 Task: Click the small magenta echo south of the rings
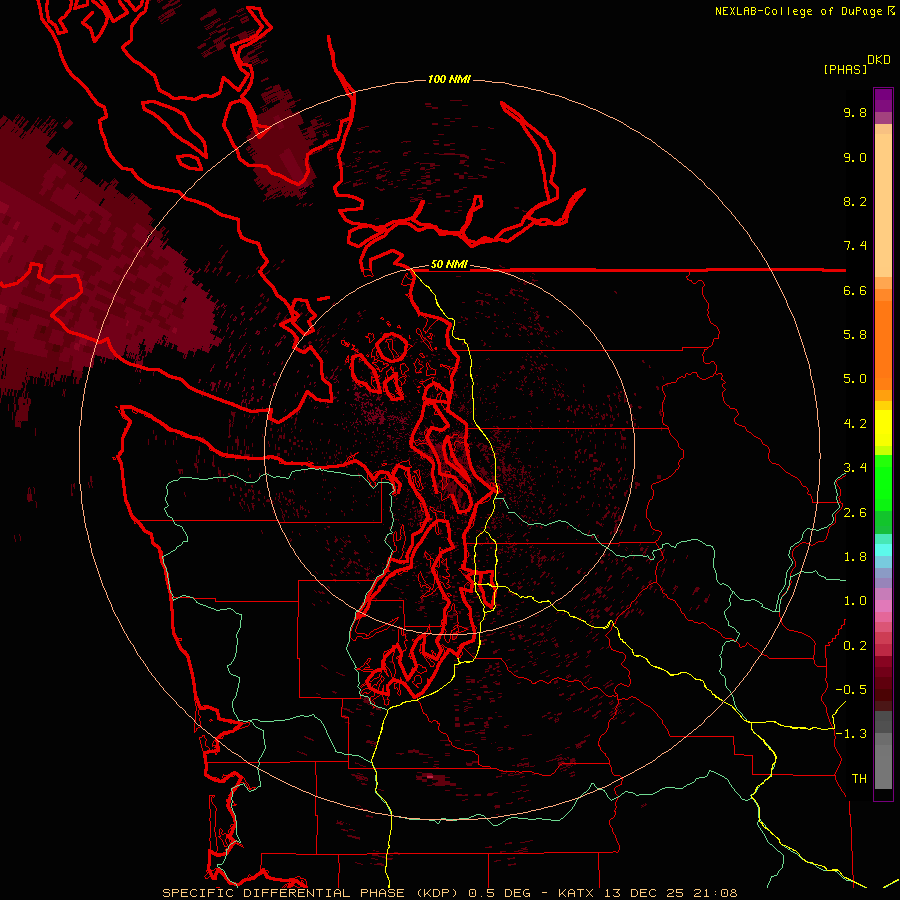click(430, 776)
